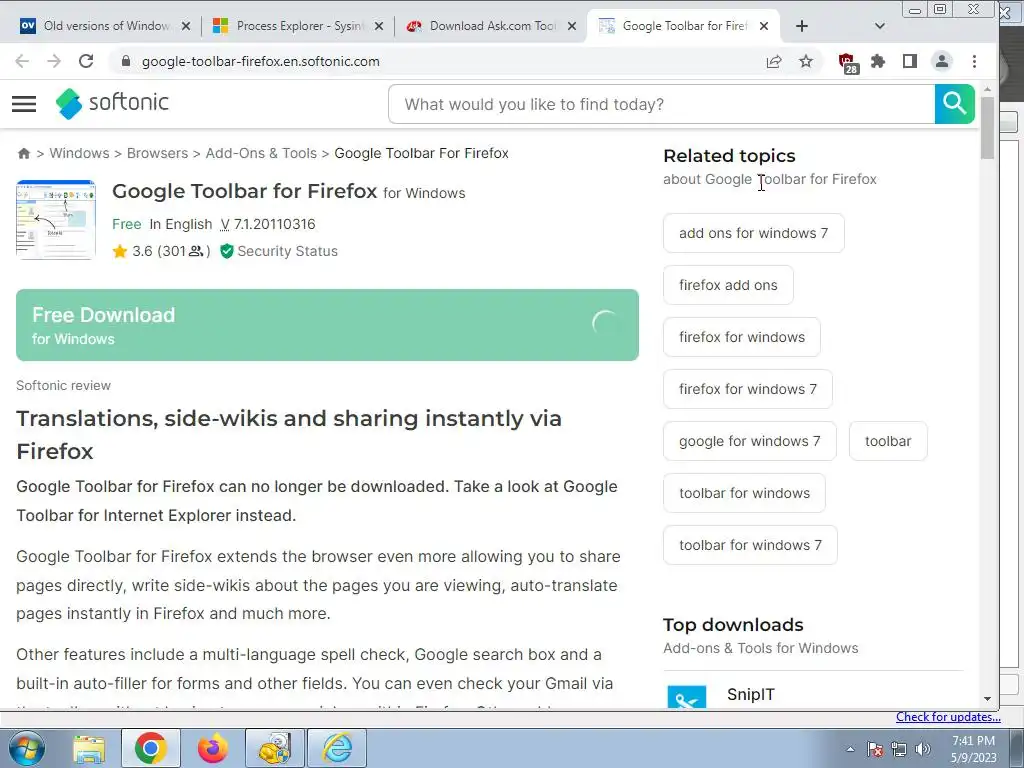Click the Softonic logo

tap(112, 103)
